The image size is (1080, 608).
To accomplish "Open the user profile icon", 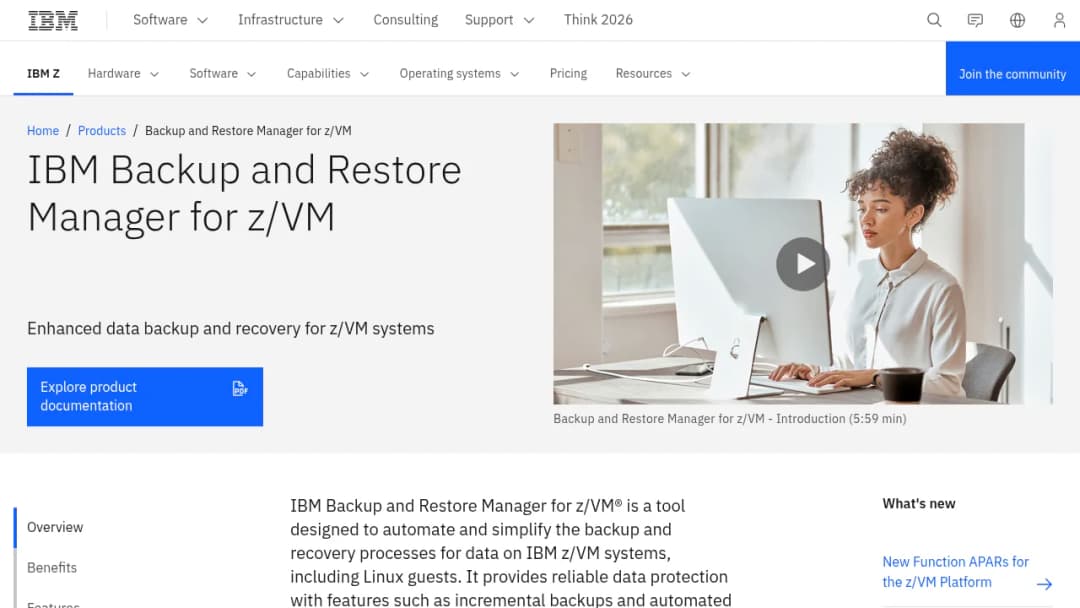I will 1059,20.
